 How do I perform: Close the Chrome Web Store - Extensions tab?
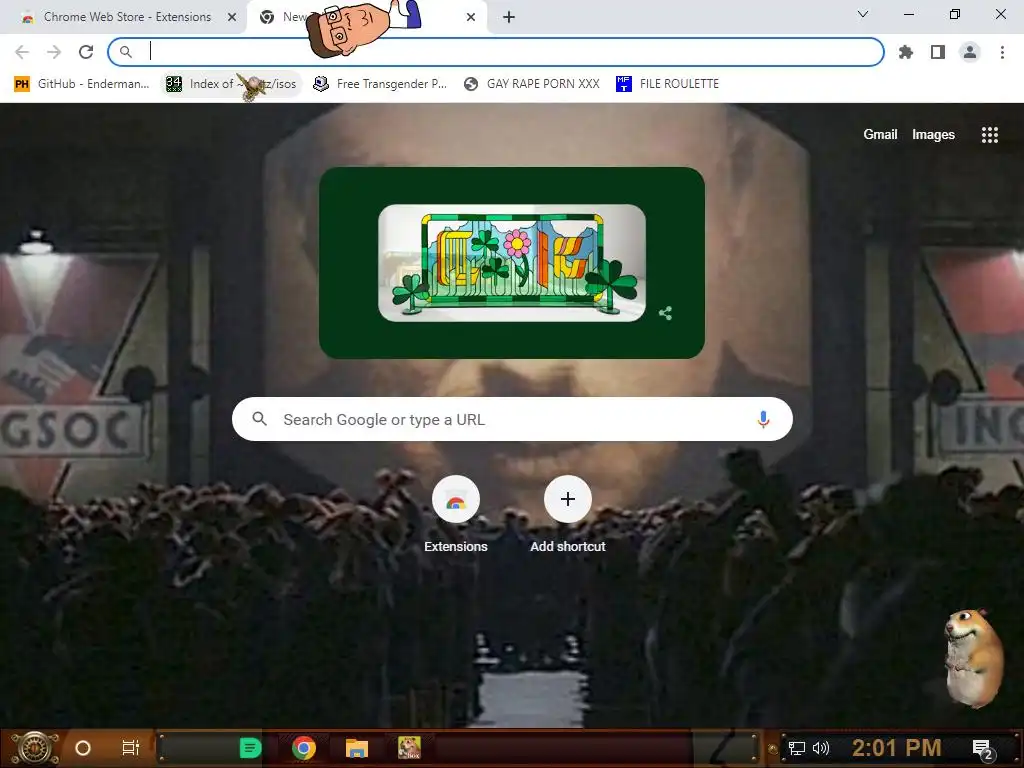point(232,17)
